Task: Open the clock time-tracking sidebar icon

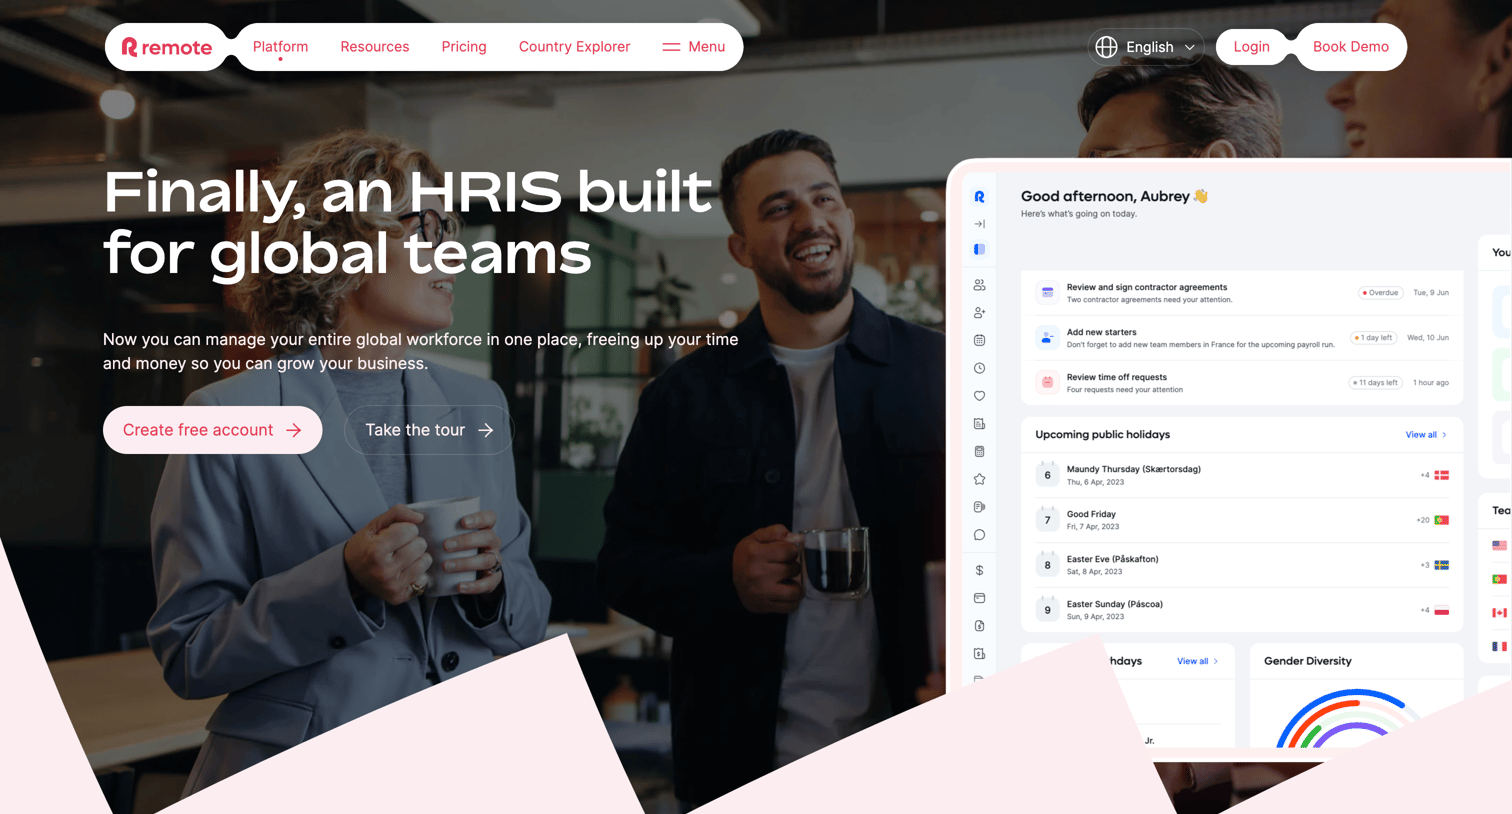Action: coord(979,368)
